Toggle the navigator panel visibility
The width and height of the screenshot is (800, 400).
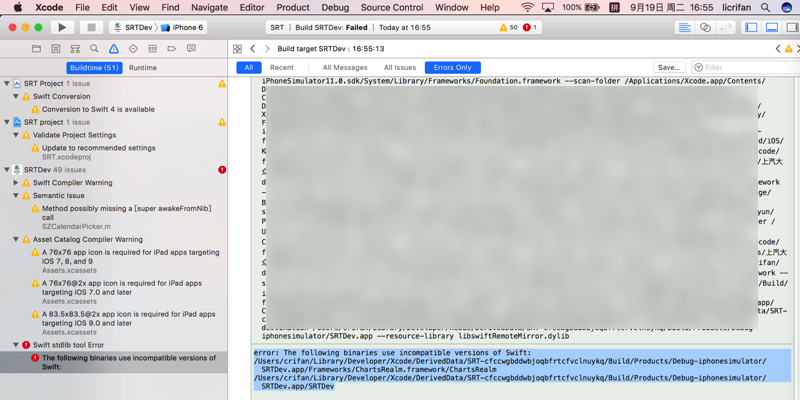751,28
